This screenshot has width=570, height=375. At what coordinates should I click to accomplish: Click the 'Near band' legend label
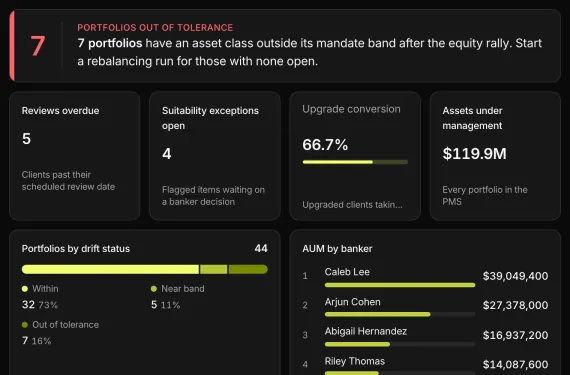[x=183, y=289]
